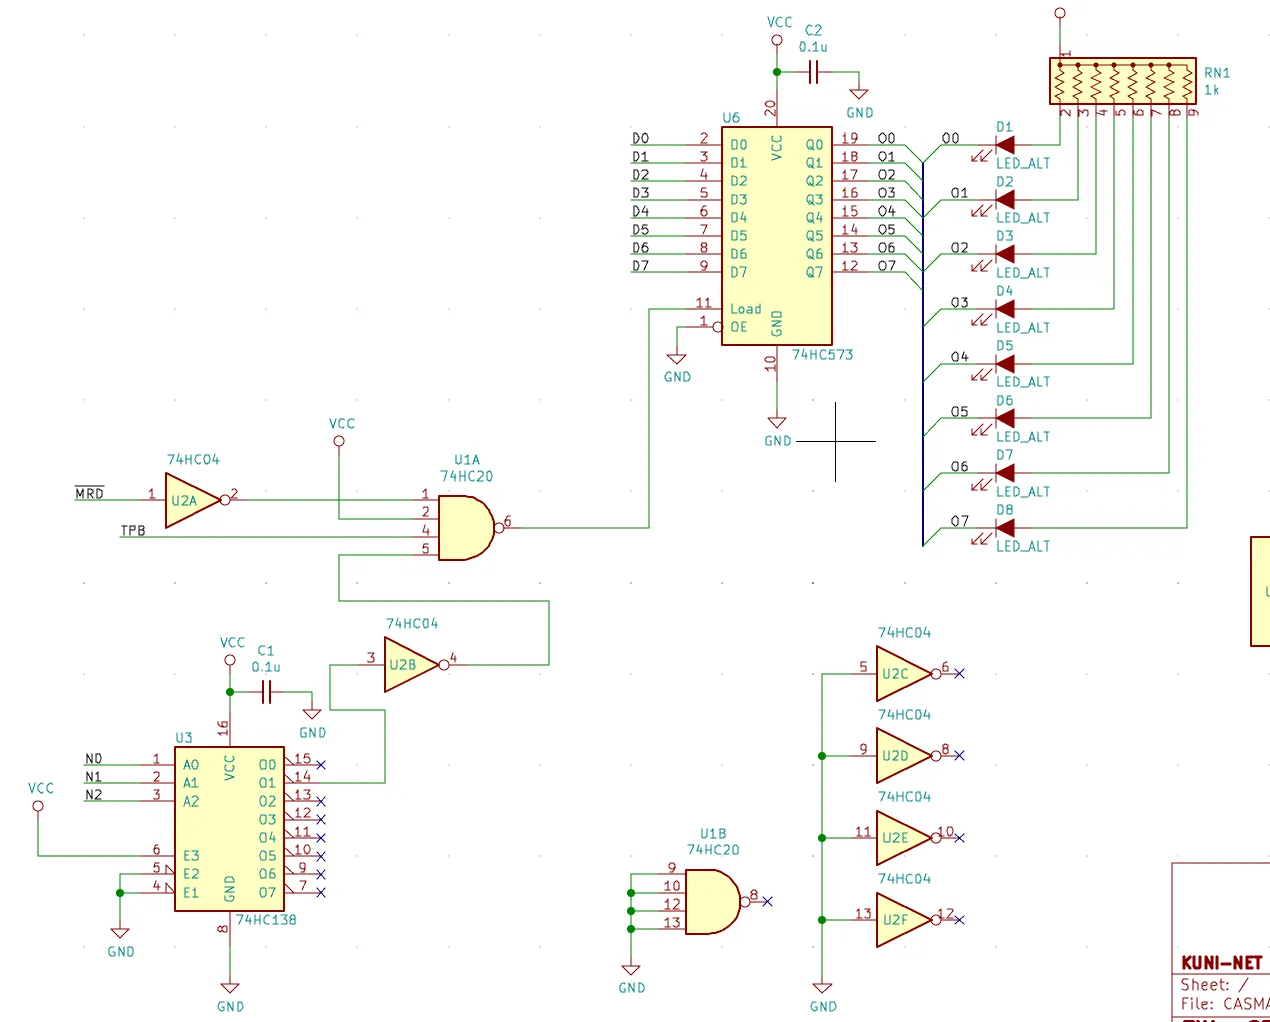This screenshot has height=1022, width=1270.
Task: Select the O7 label next to LED D8
Action: click(959, 521)
